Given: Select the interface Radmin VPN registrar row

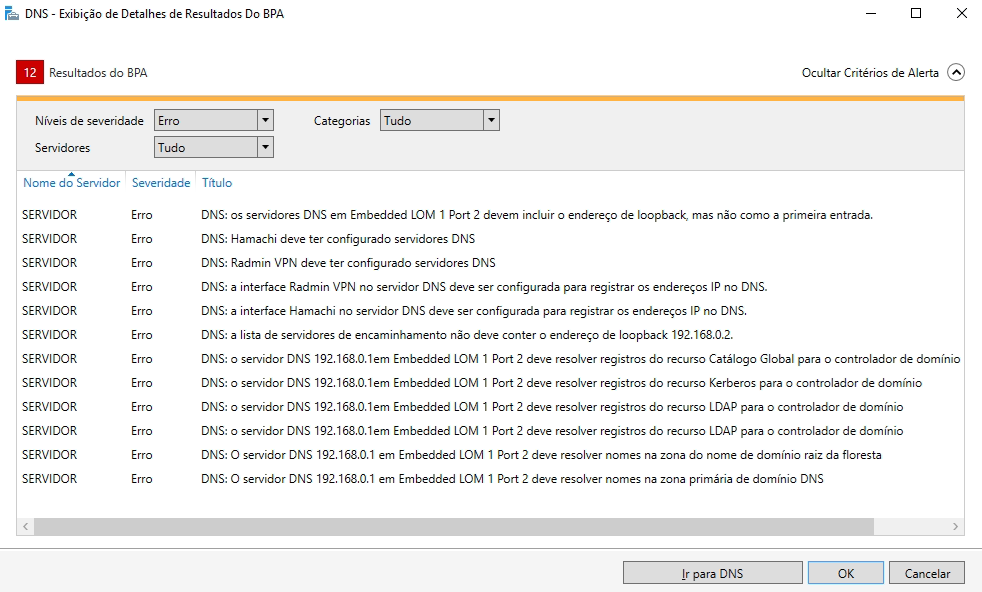Looking at the screenshot, I should pyautogui.click(x=491, y=286).
